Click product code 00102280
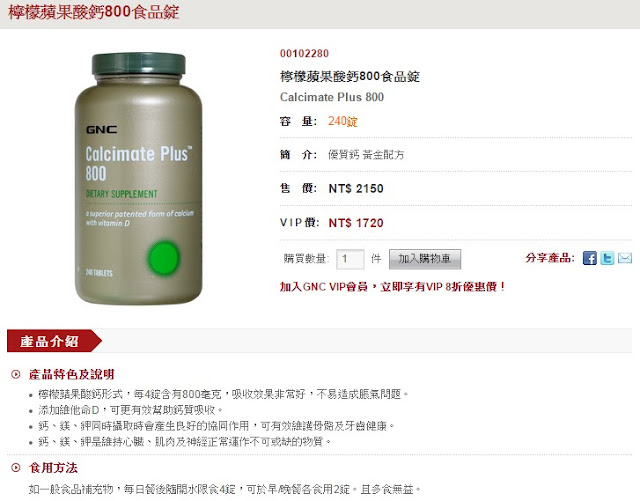Screen dimensions: 640x501 (304, 53)
